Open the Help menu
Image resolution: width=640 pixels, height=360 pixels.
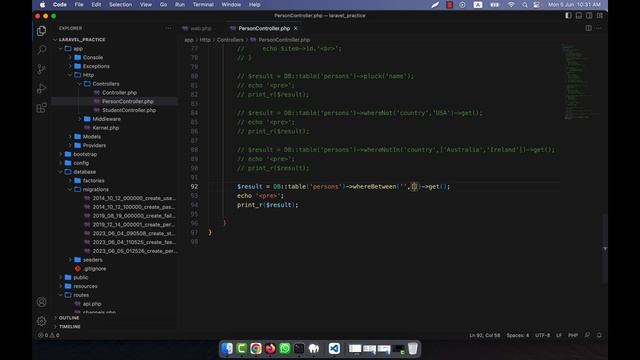pos(254,5)
